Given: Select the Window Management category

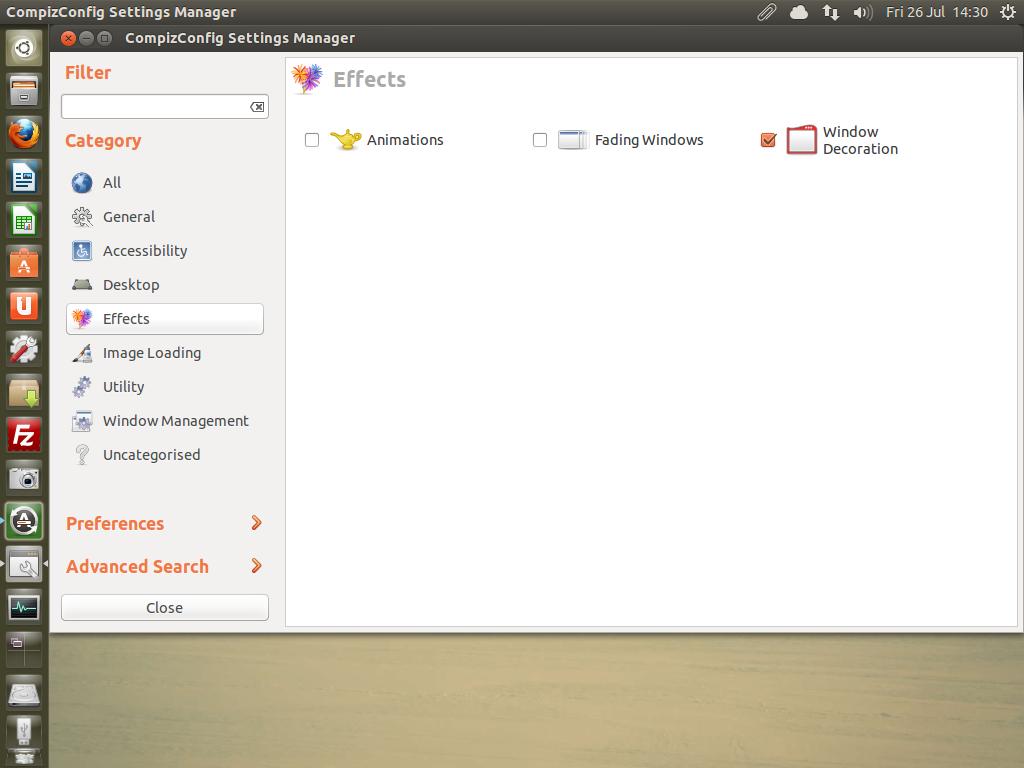Looking at the screenshot, I should (175, 421).
